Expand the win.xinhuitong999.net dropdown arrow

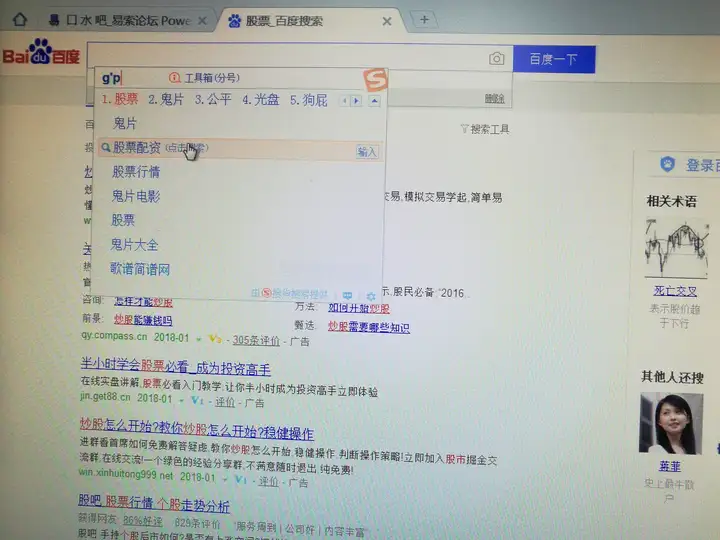225,478
